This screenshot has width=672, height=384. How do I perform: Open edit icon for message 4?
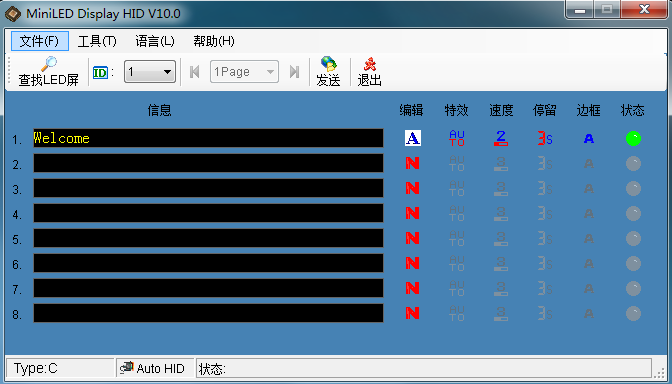[412, 213]
